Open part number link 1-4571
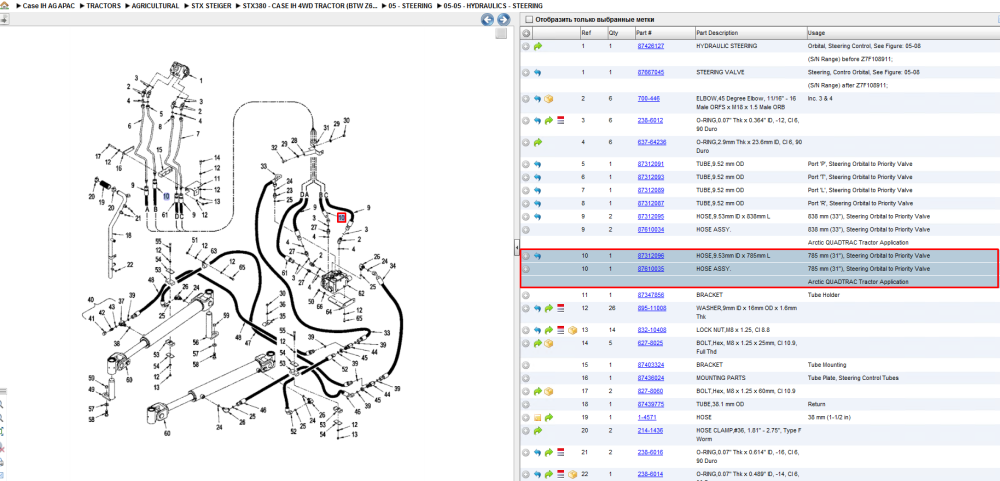The image size is (1000, 481). click(x=647, y=417)
